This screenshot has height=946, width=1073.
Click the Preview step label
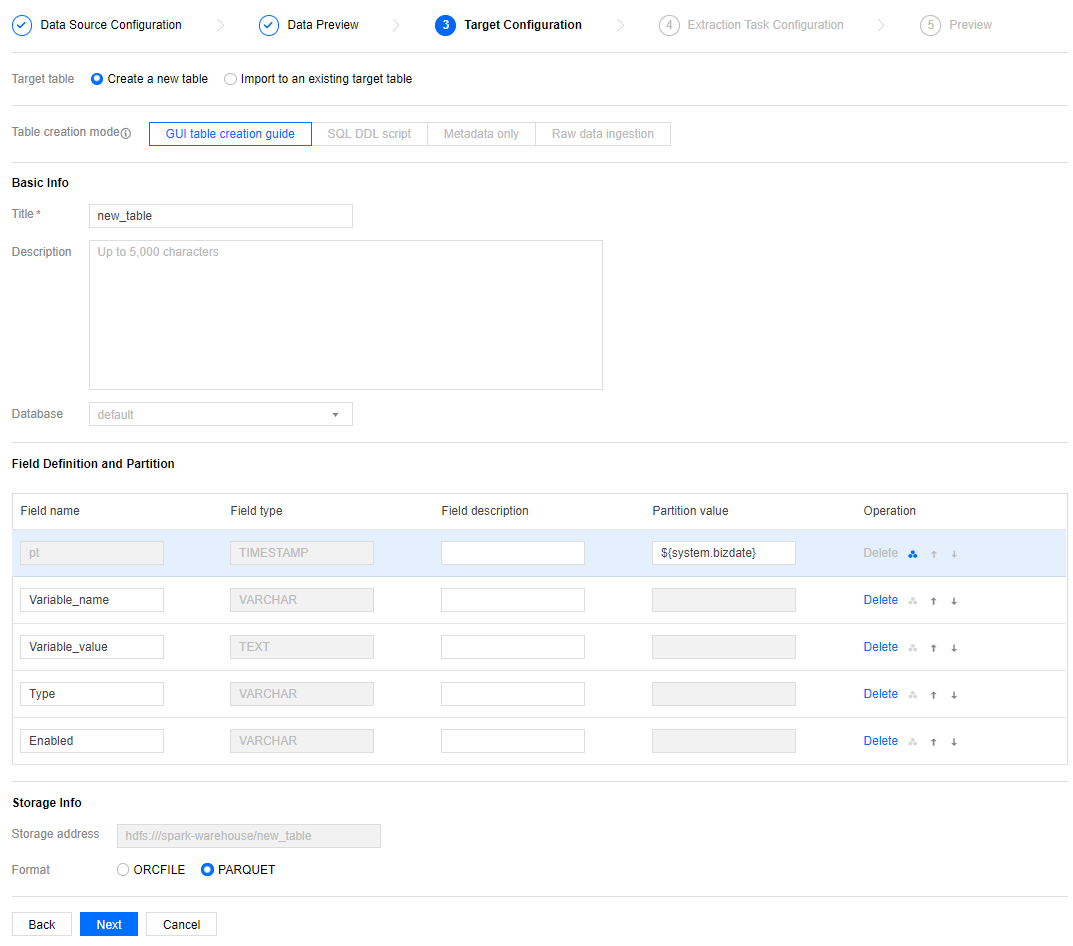pos(970,25)
